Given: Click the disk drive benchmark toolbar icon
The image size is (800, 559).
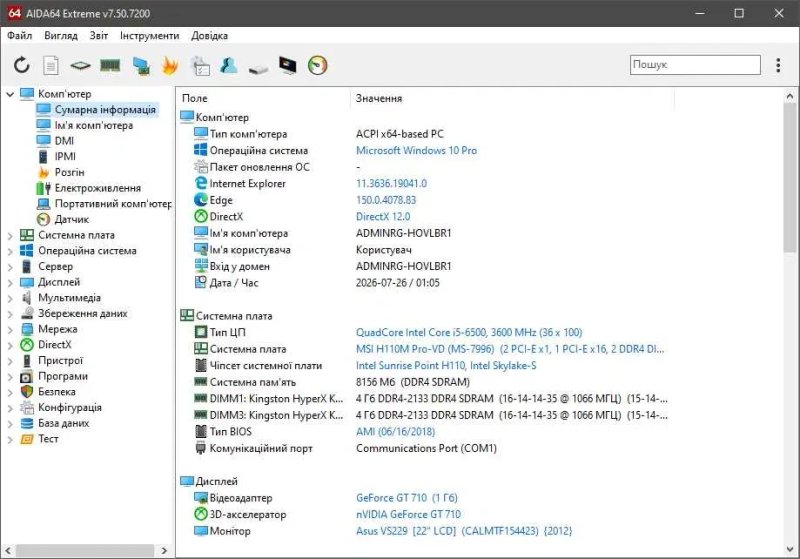Looking at the screenshot, I should pos(258,68).
